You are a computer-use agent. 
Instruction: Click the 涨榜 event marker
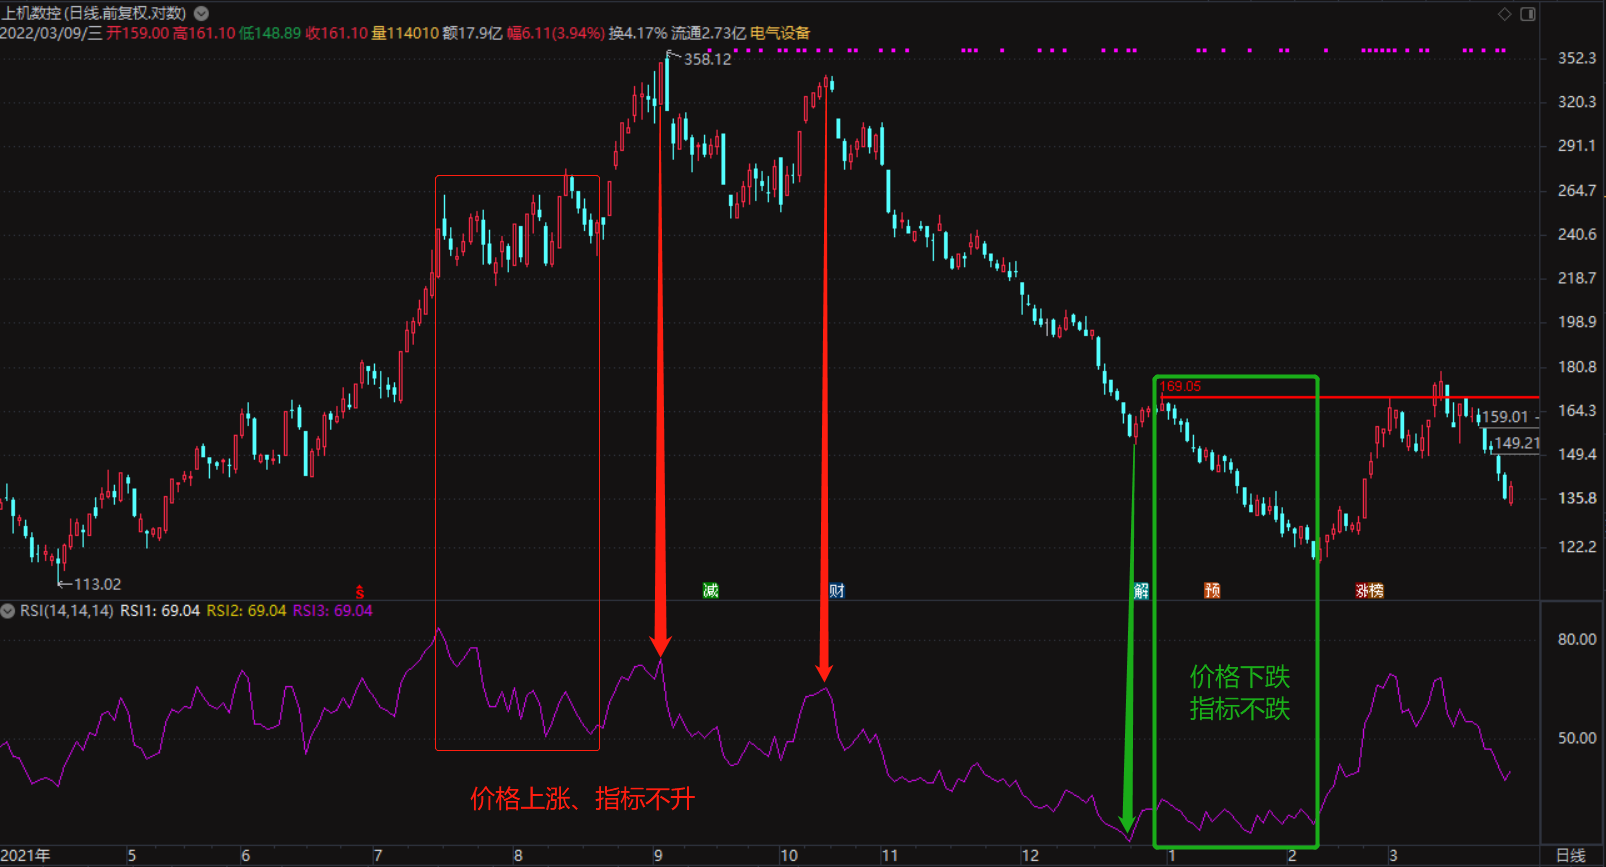point(1369,590)
